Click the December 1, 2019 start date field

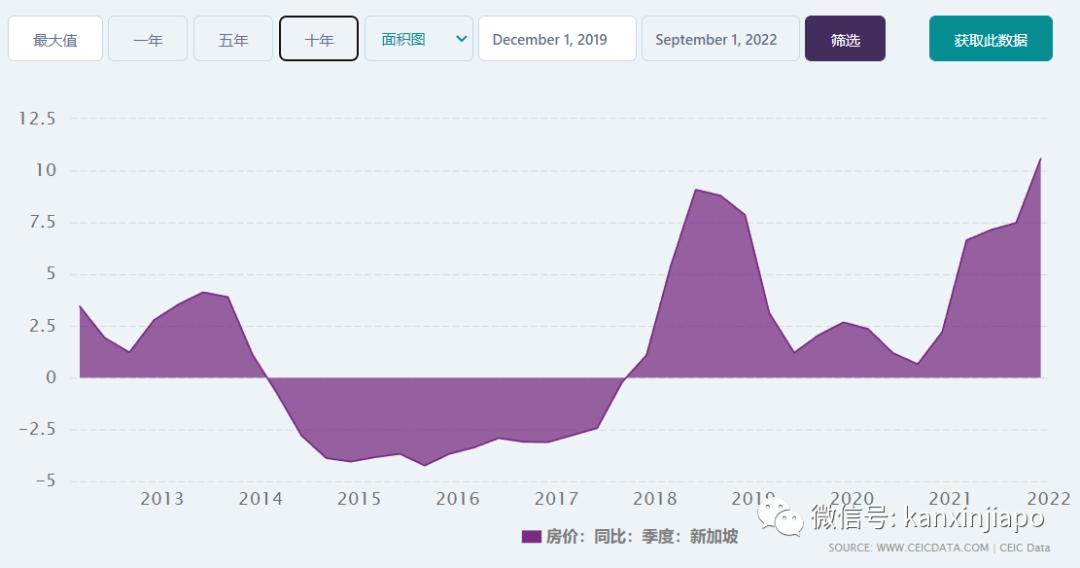557,40
